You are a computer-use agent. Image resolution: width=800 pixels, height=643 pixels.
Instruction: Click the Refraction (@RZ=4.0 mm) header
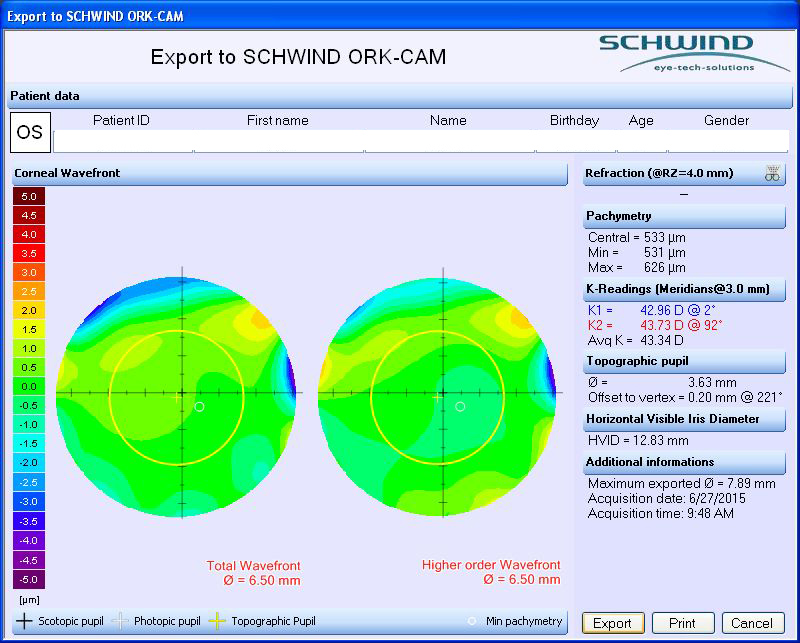point(684,174)
